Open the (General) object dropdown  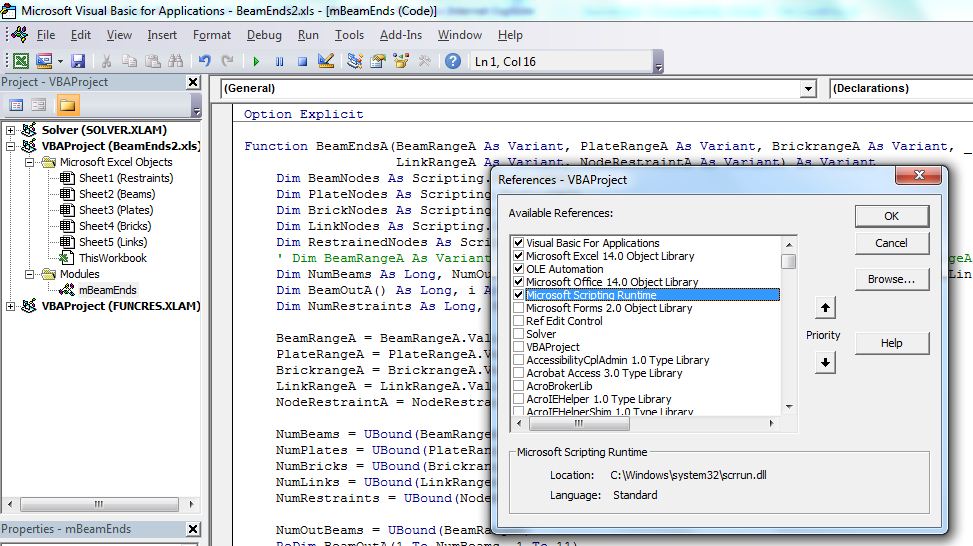(x=808, y=89)
